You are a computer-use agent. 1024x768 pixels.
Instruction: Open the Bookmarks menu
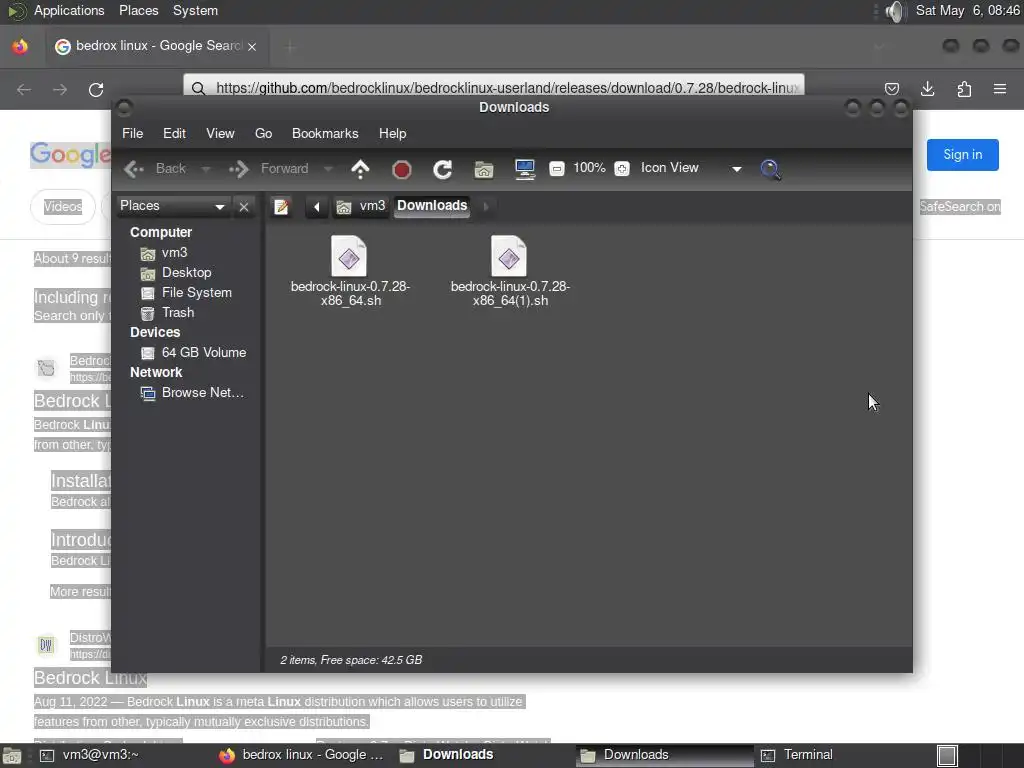click(325, 133)
